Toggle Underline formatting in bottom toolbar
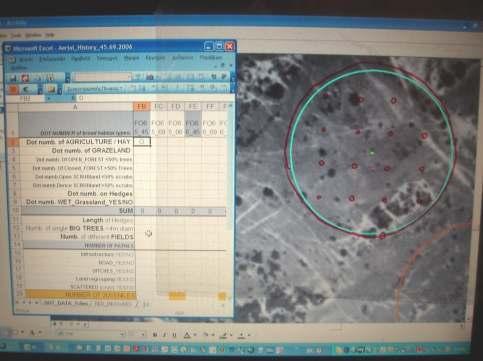The width and height of the screenshot is (483, 361). [x=174, y=335]
